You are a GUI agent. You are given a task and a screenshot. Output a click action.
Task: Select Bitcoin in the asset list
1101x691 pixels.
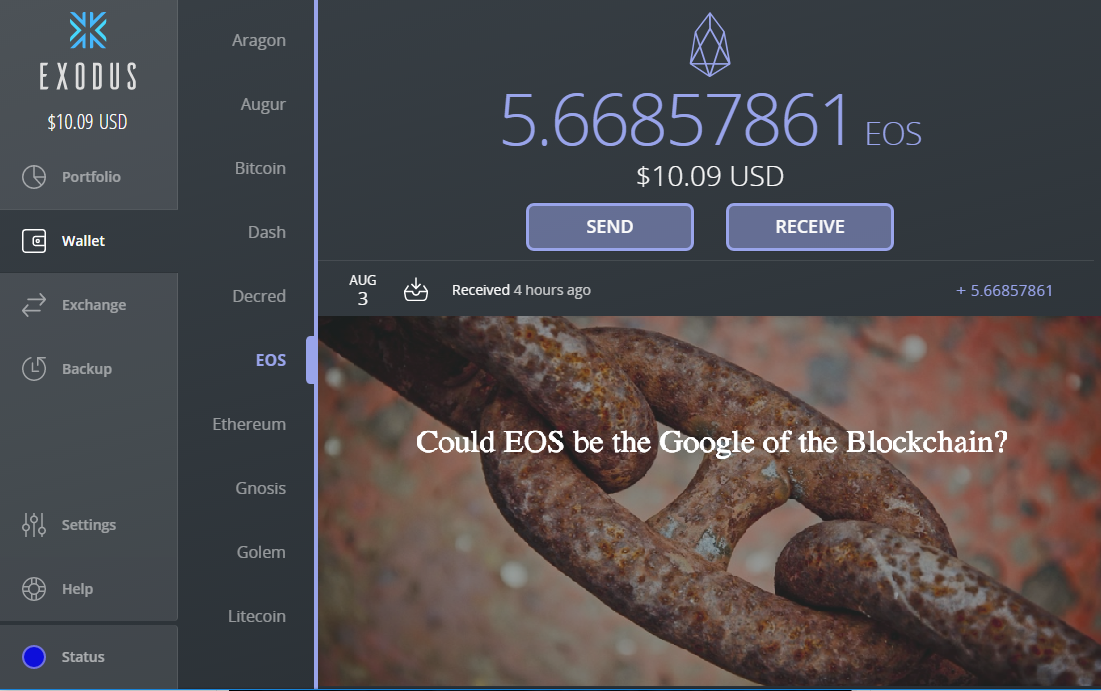coord(260,169)
